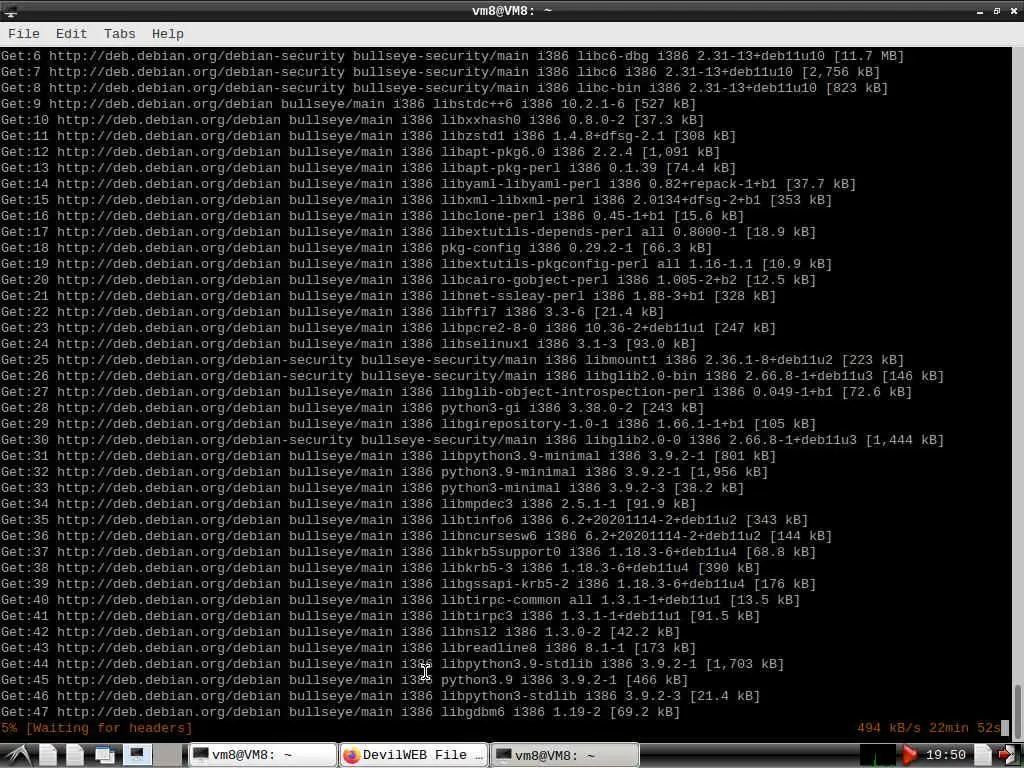
Task: Click the Get:34 libmpdec3 line
Action: [348, 504]
